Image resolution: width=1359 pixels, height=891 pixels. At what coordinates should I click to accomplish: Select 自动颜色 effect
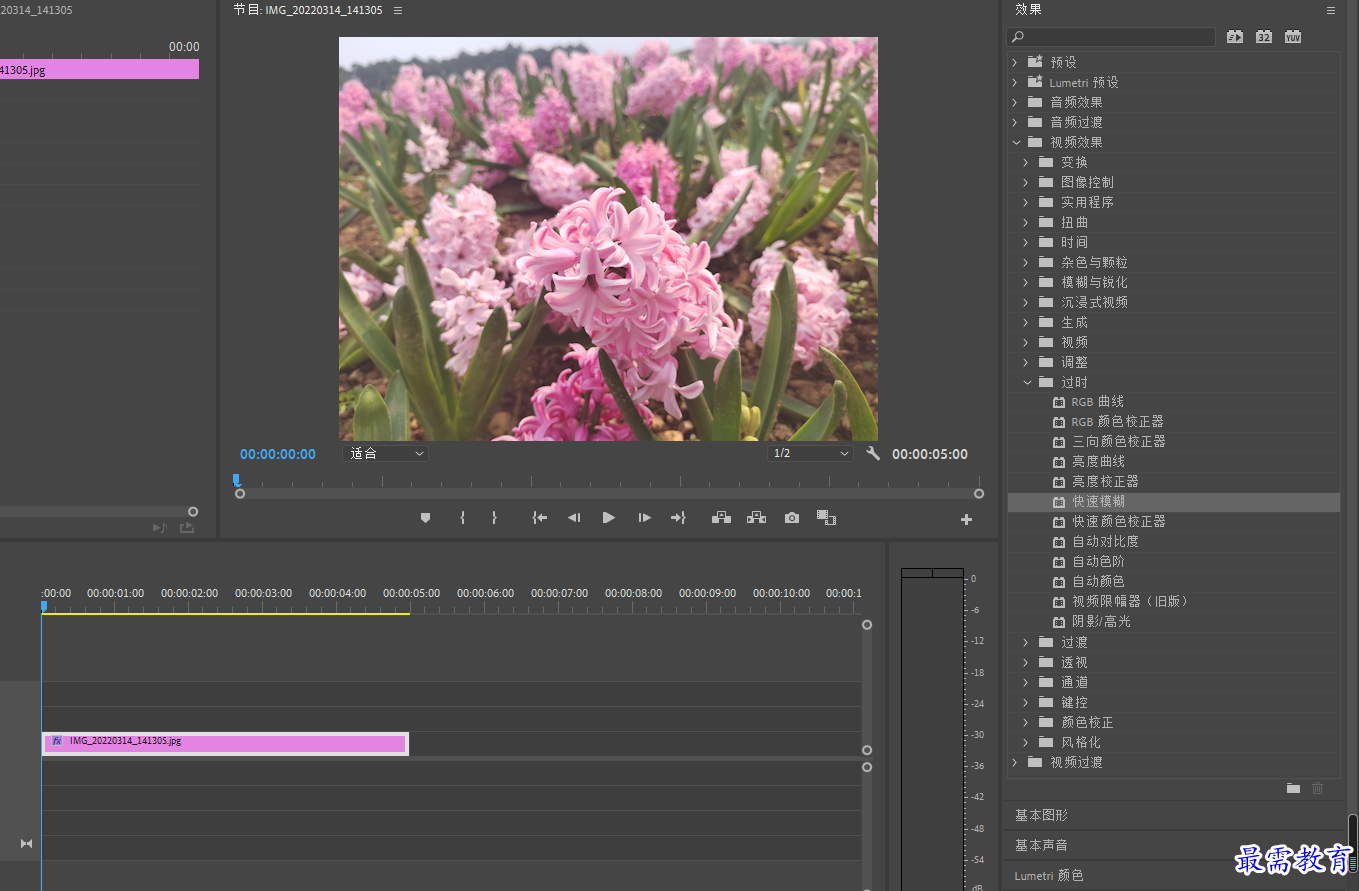[x=1098, y=581]
